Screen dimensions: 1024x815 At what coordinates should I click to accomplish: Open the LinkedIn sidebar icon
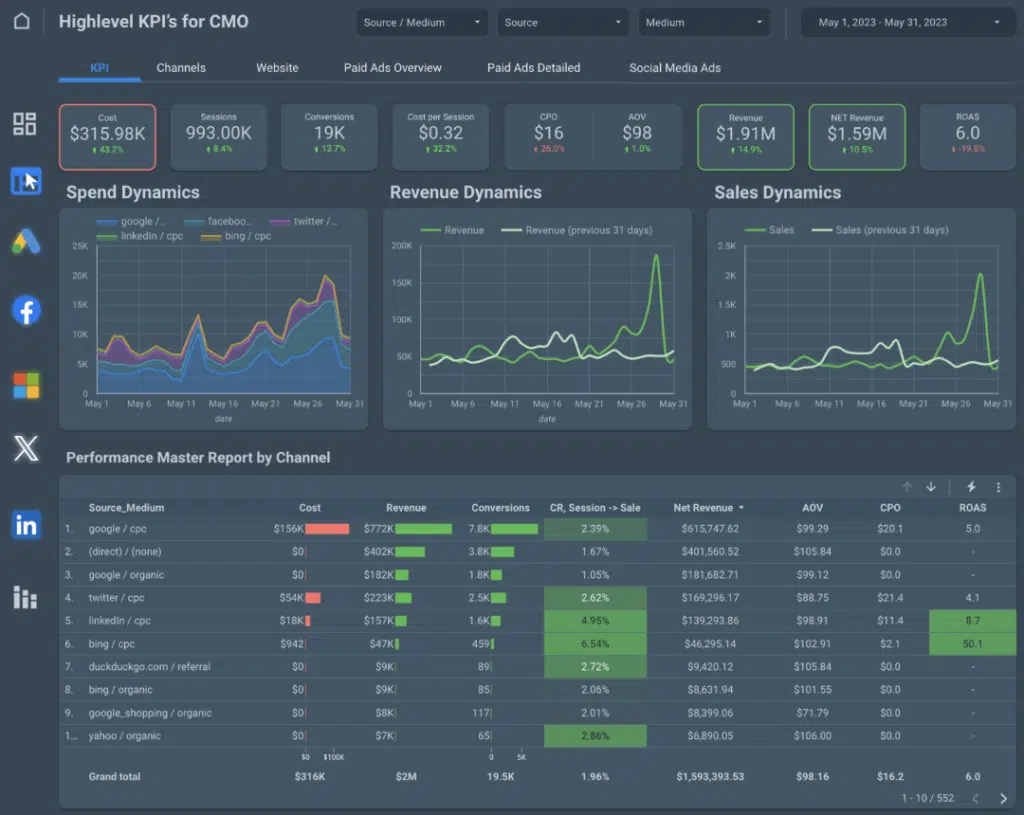[26, 525]
